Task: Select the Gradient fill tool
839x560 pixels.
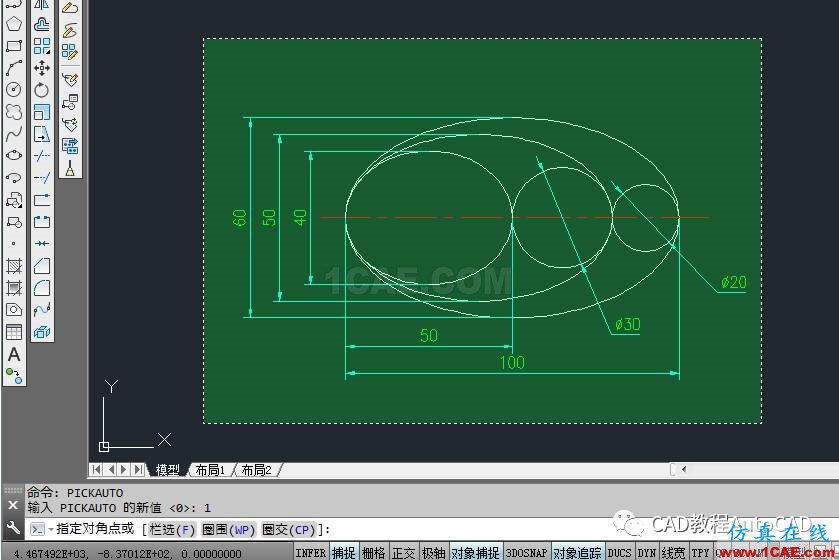Action: (13, 288)
